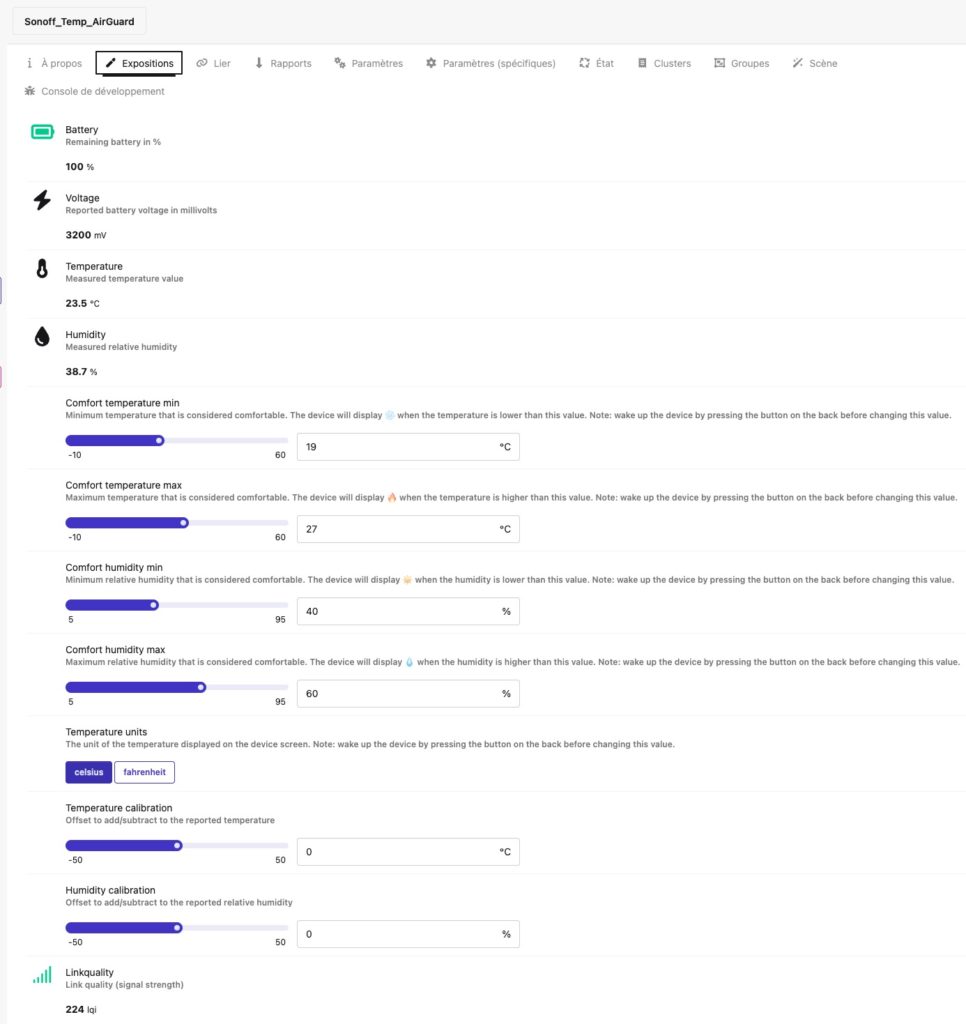Open the Groupes tab
This screenshot has height=1024, width=966.
pos(742,63)
